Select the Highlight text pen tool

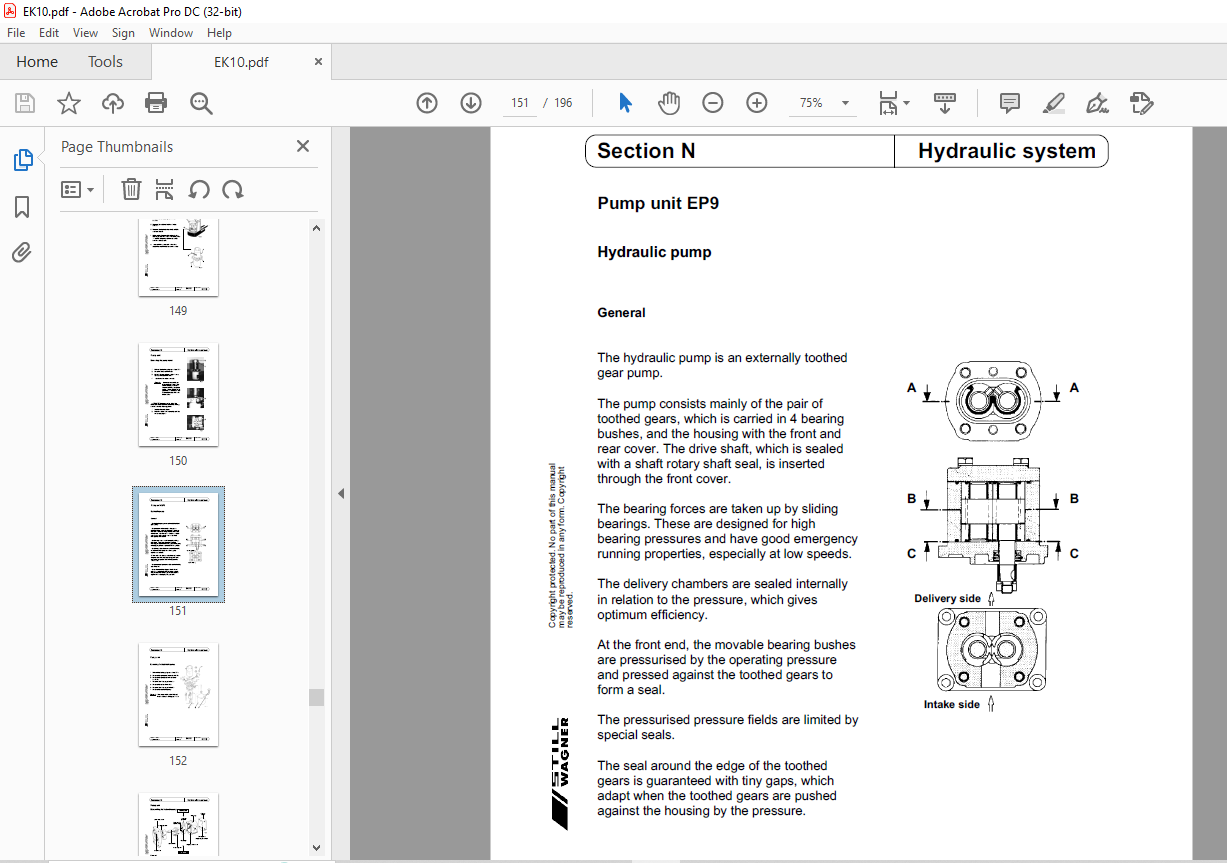[1054, 103]
